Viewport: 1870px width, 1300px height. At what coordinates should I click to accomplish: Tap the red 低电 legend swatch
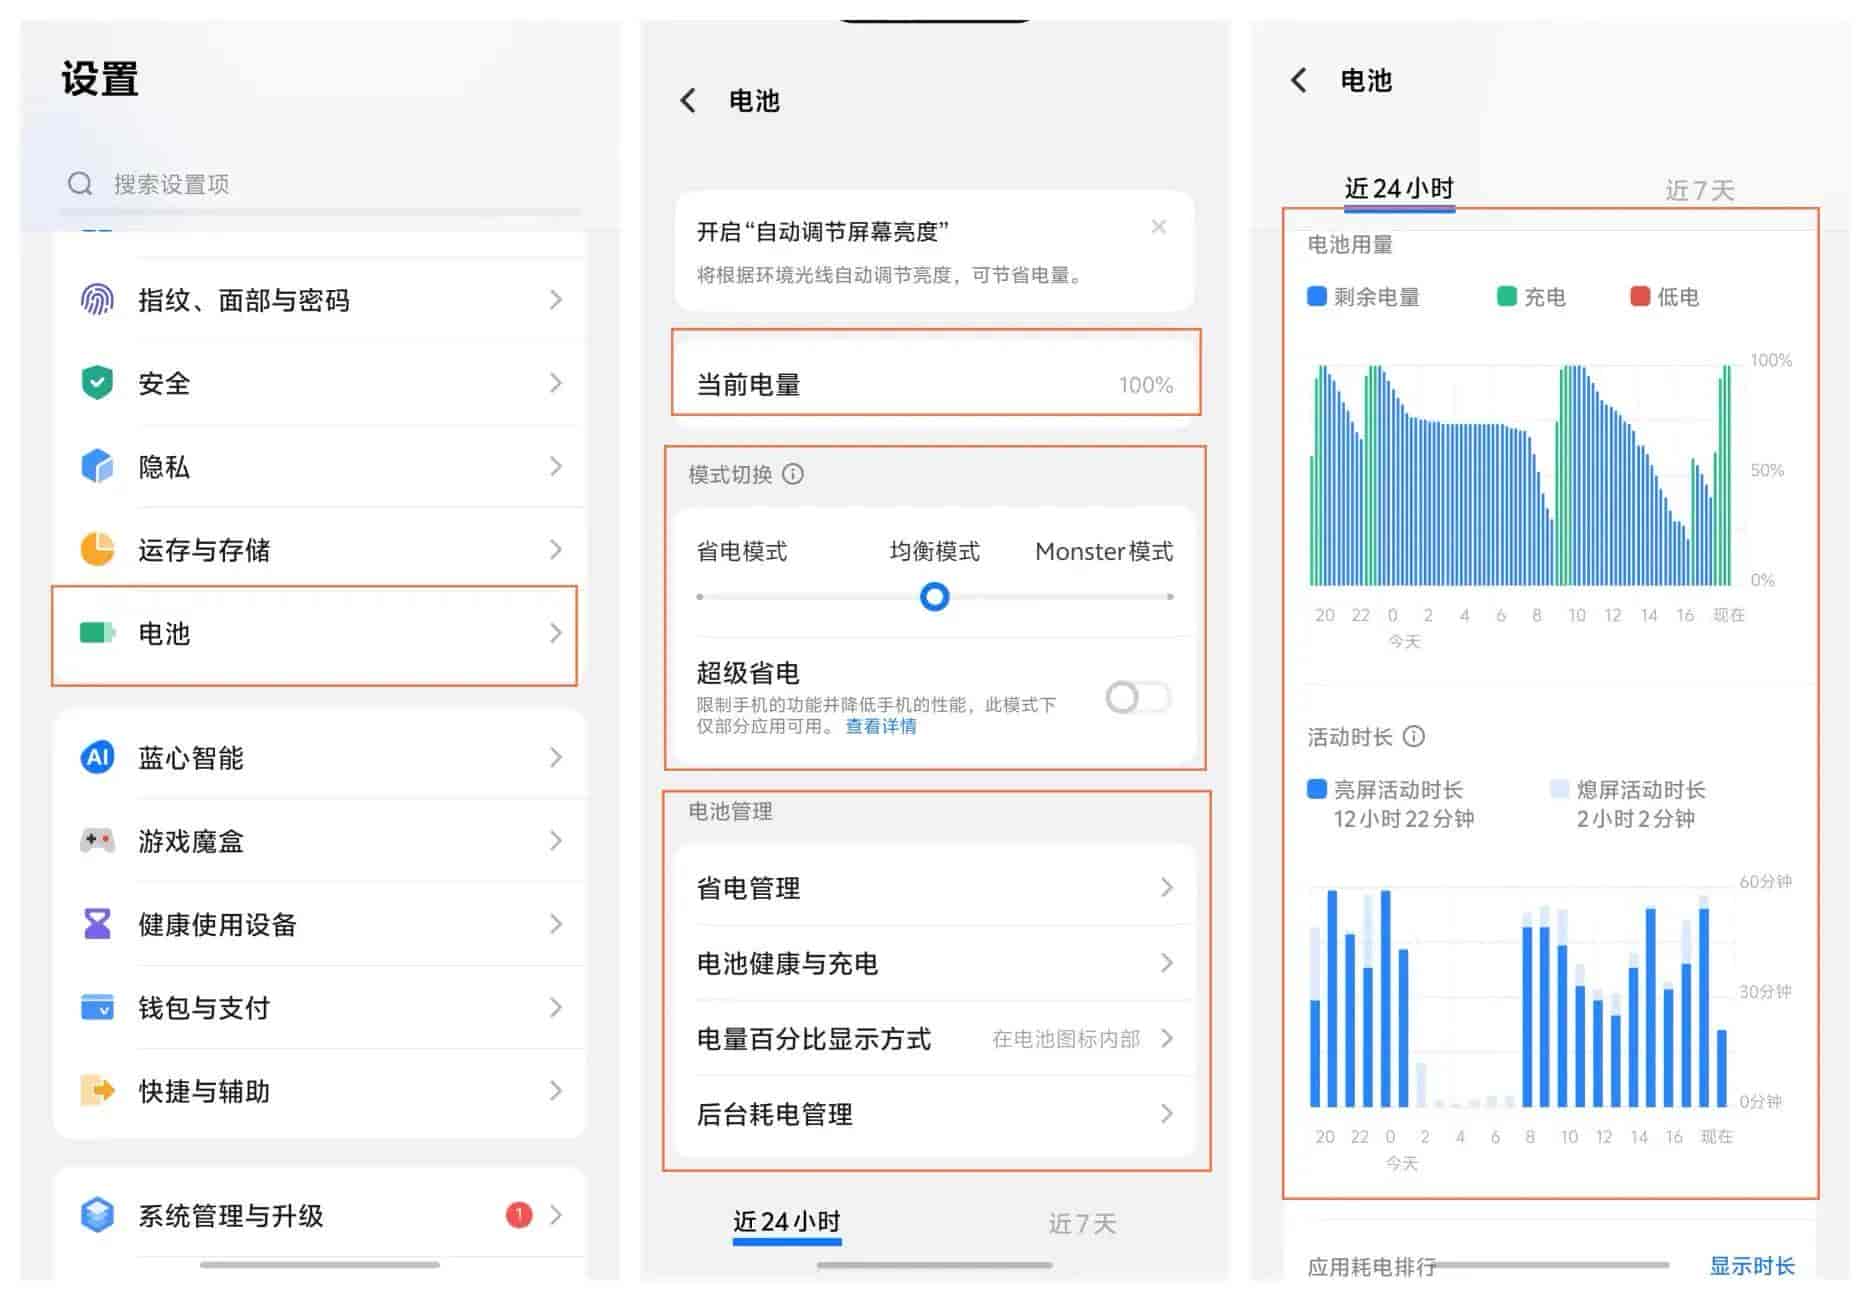[1640, 296]
